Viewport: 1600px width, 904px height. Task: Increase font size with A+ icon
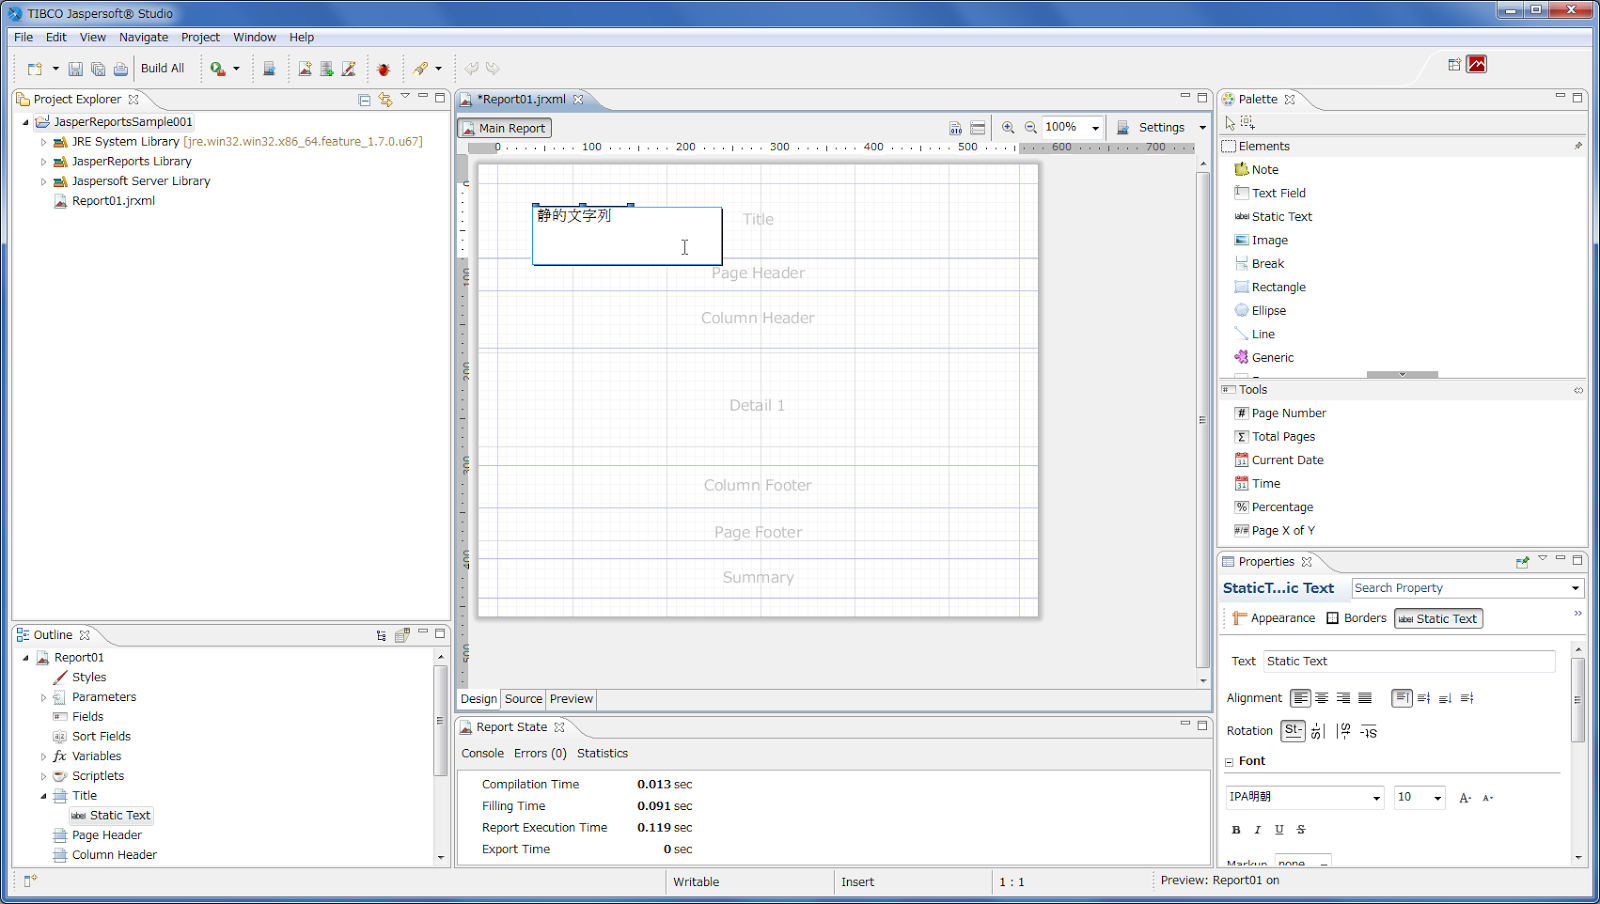click(x=1465, y=798)
